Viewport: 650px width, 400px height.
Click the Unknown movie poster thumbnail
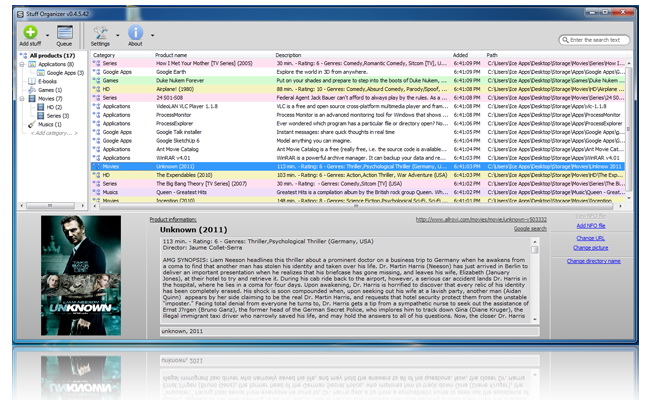coord(81,275)
